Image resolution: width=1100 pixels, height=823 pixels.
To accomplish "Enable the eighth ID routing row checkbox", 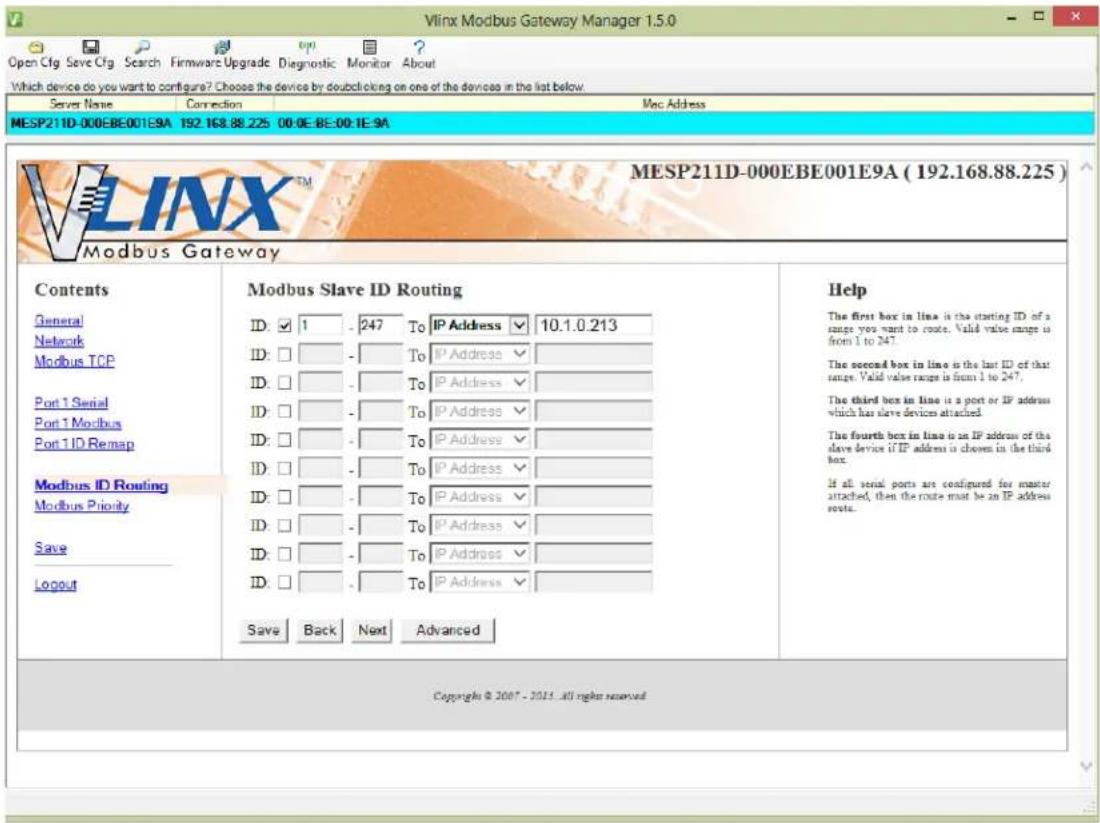I will pos(284,526).
